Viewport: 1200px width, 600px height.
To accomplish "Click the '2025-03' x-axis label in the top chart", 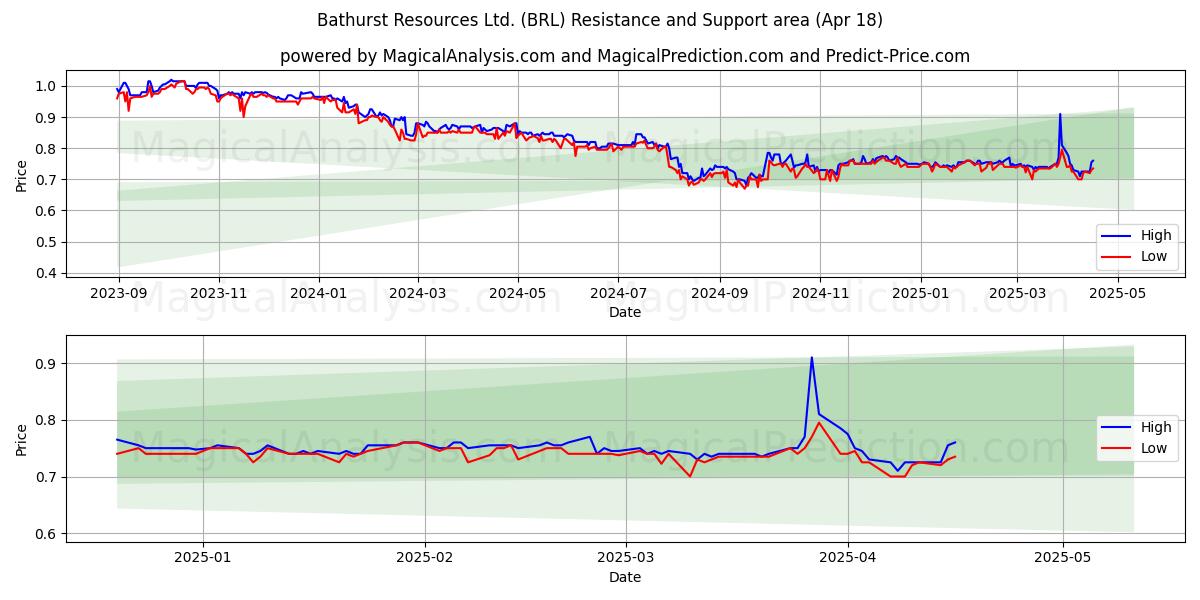I will click(x=1017, y=294).
